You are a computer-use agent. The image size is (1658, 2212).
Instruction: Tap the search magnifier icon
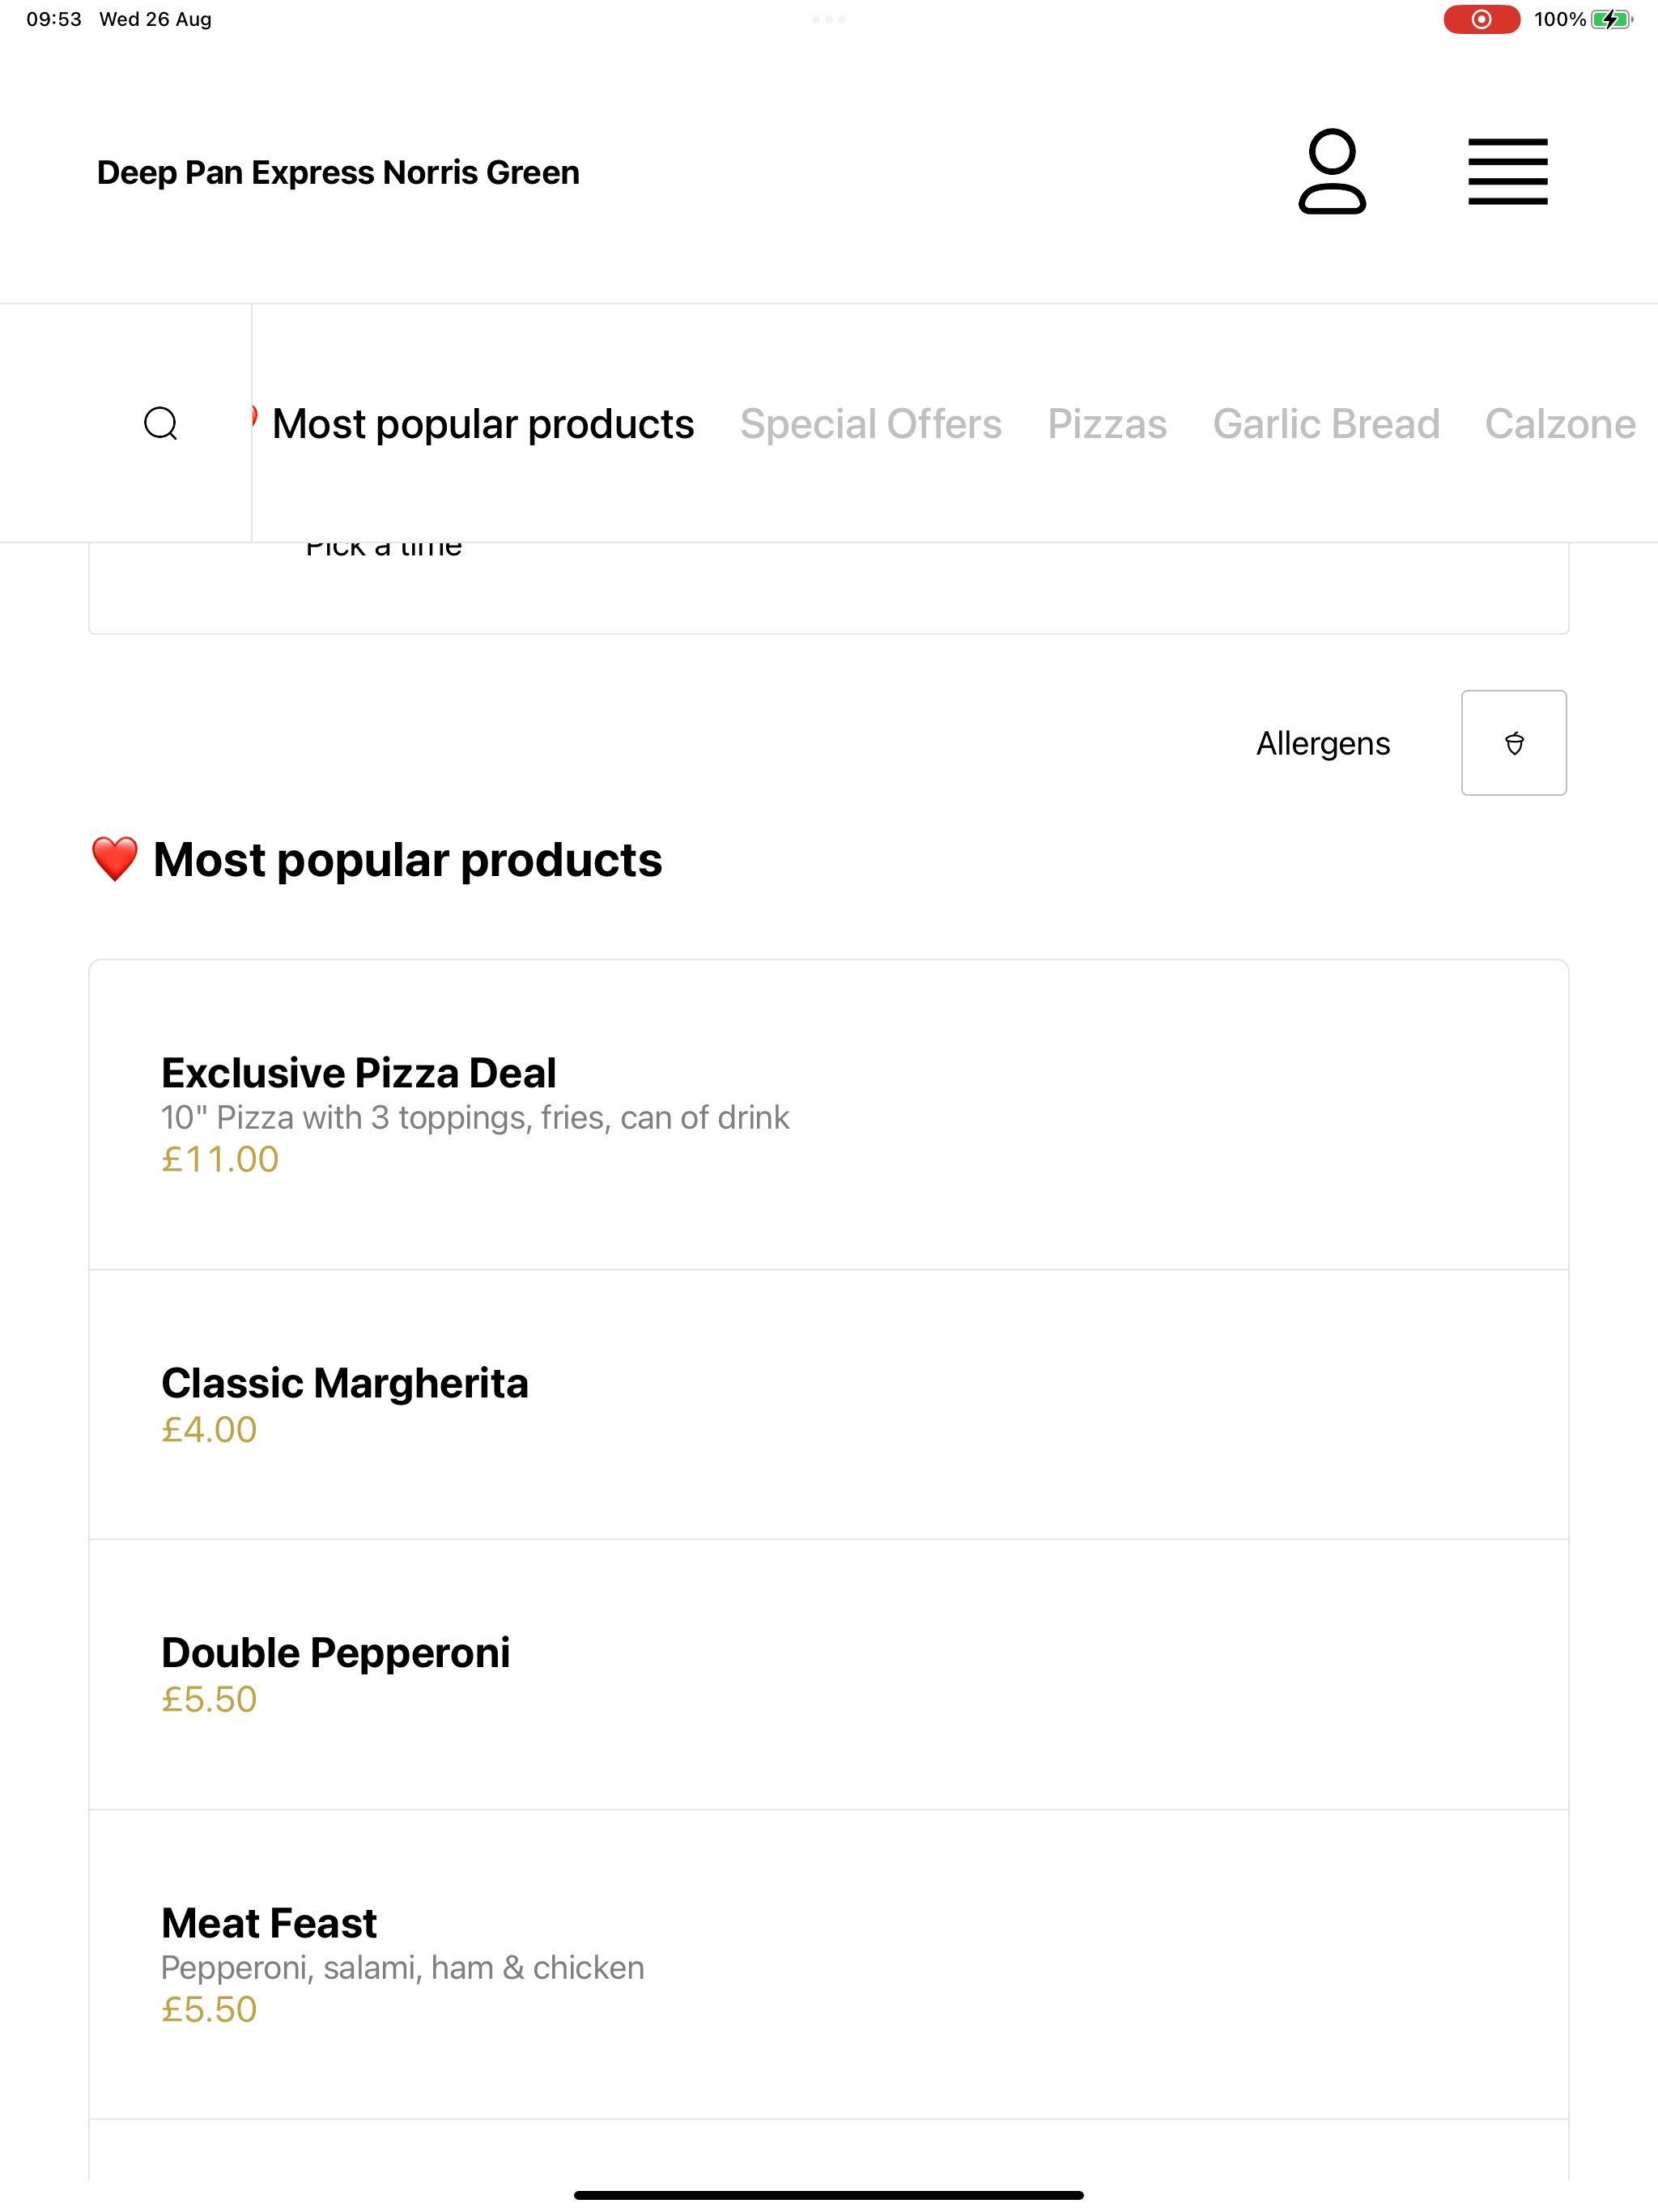pyautogui.click(x=161, y=423)
